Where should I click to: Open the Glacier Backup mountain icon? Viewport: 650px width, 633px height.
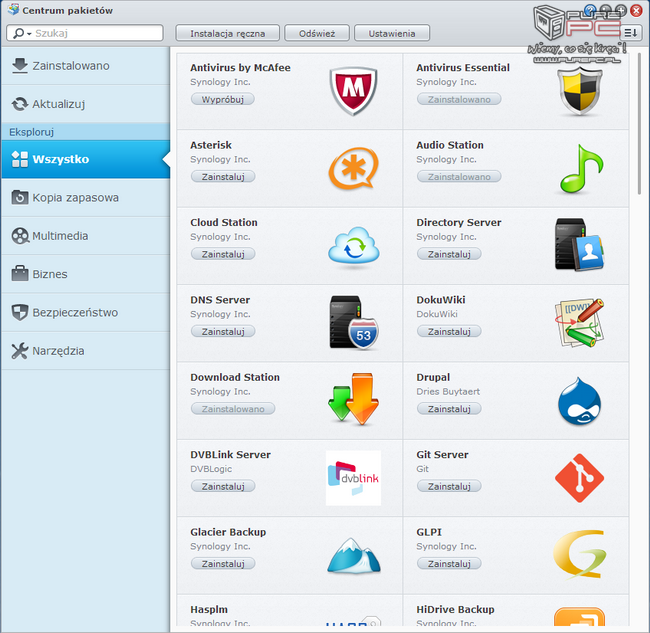[x=354, y=555]
